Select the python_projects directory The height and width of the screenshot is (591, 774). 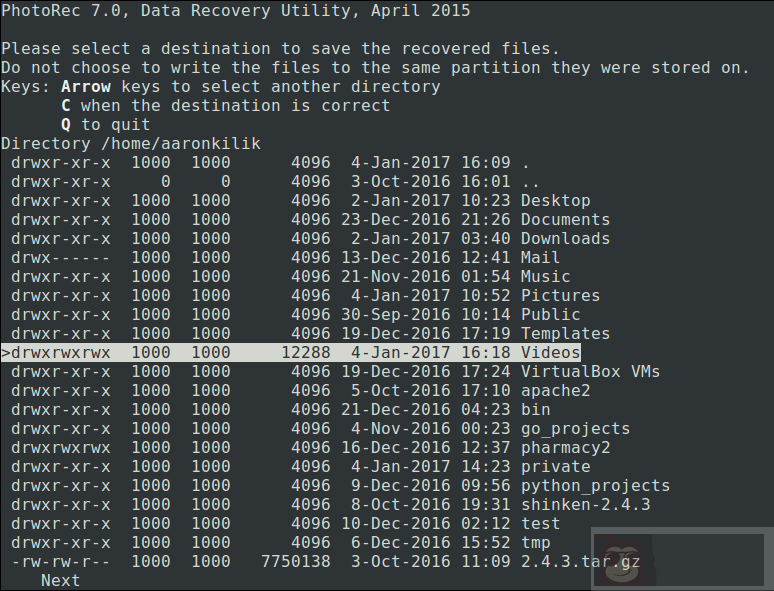pos(595,486)
